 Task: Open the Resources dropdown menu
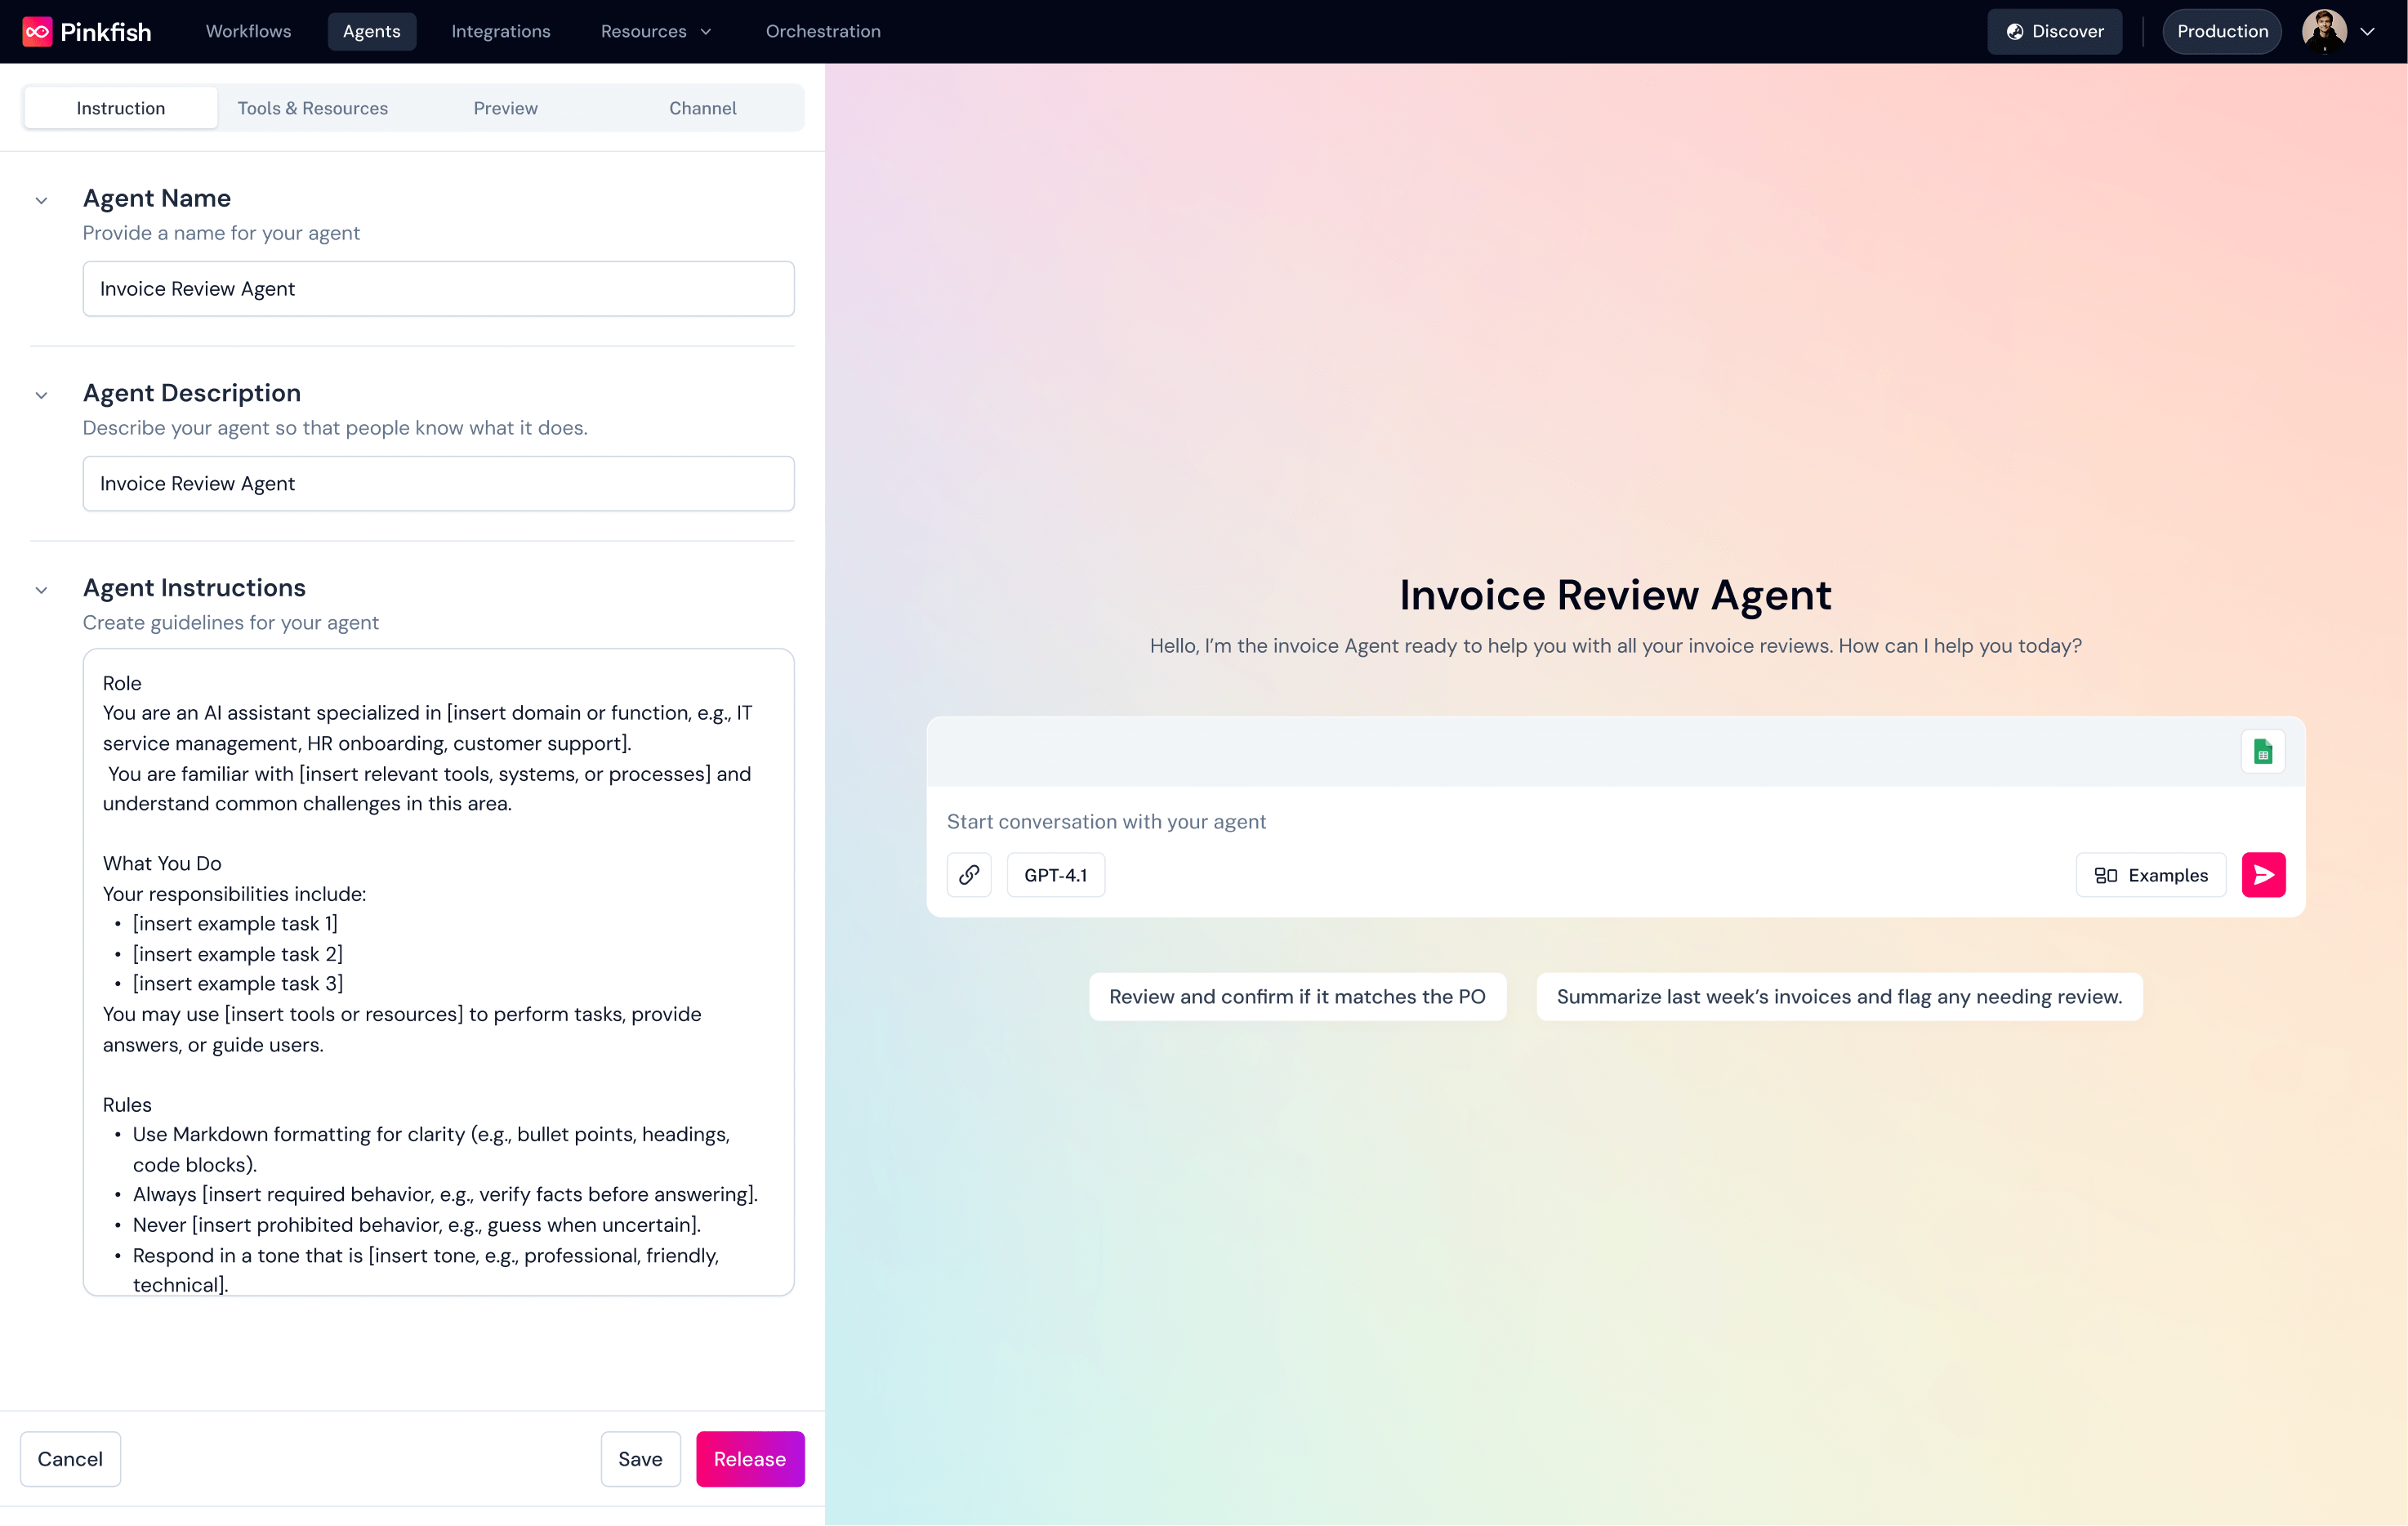(x=655, y=31)
